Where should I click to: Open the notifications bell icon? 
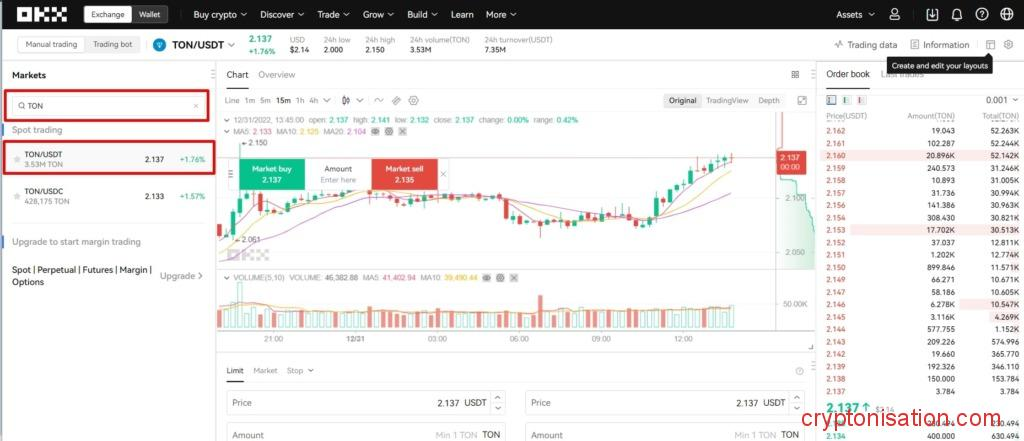[957, 15]
